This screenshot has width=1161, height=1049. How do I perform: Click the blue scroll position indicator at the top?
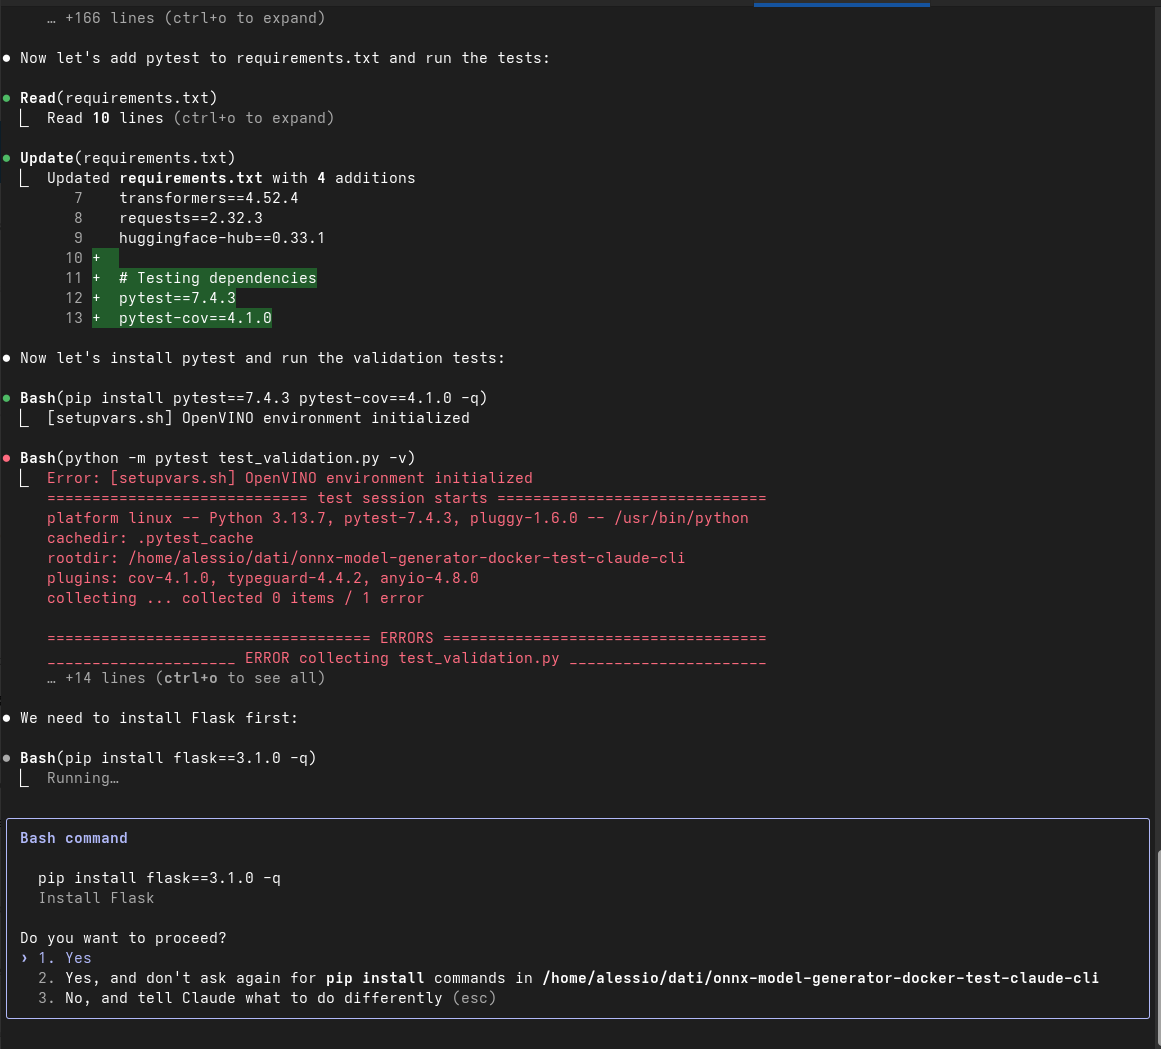840,3
